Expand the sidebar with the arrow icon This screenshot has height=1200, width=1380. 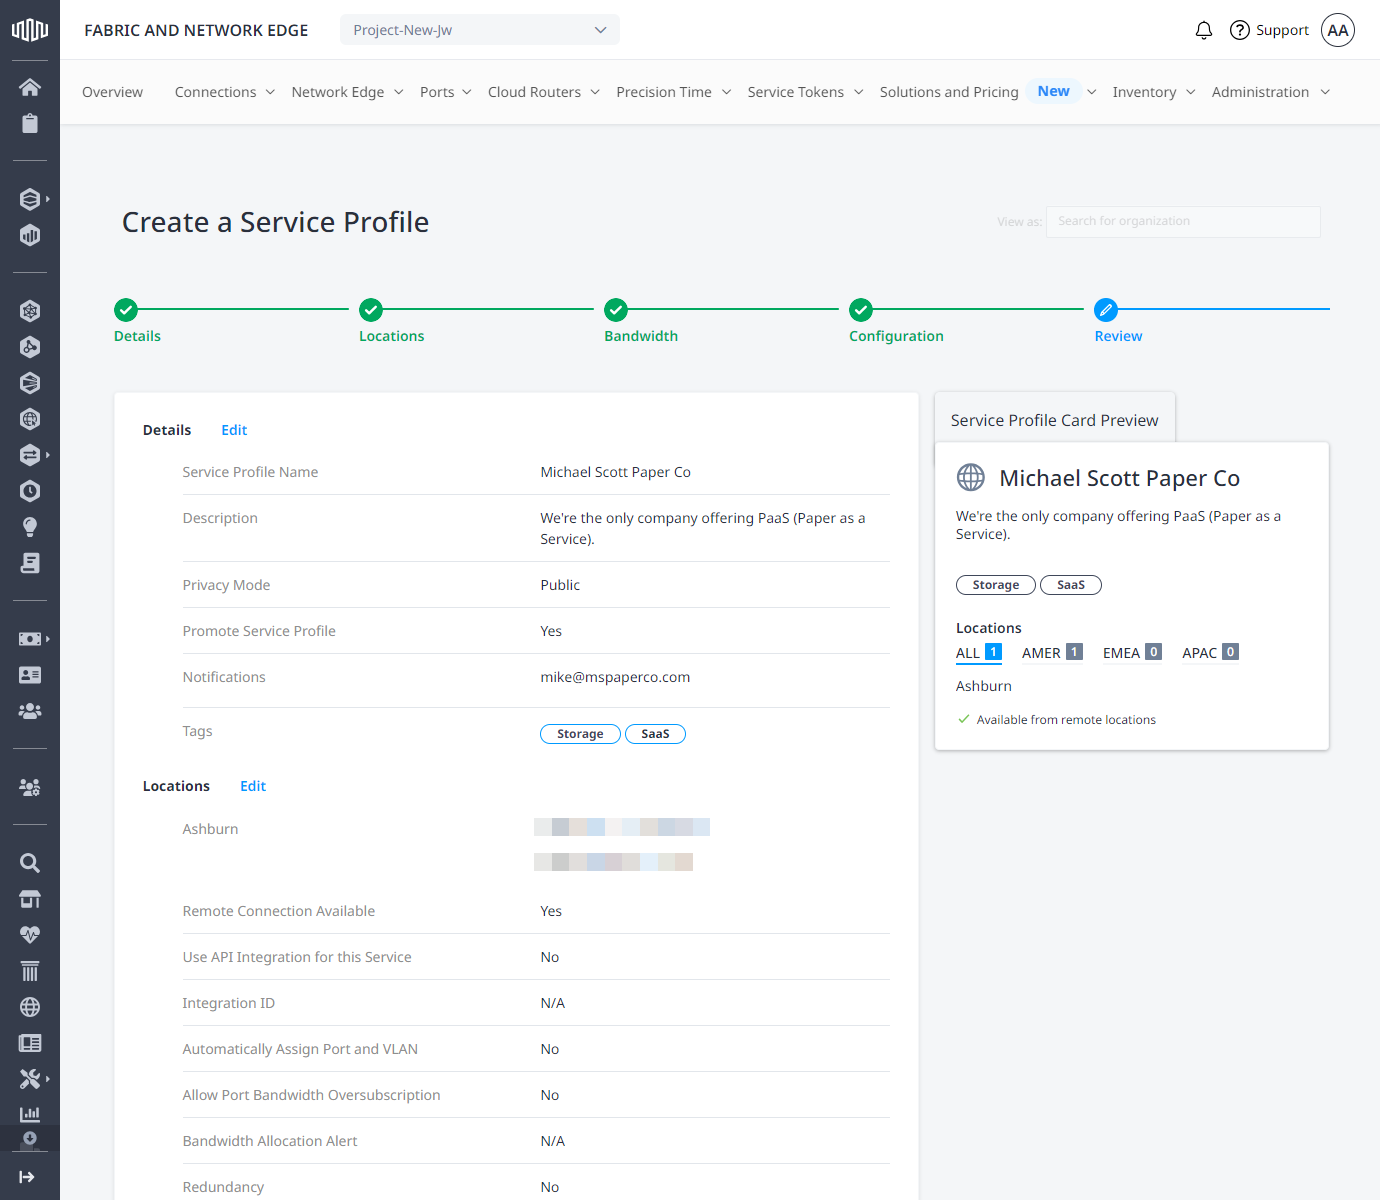click(x=28, y=1177)
